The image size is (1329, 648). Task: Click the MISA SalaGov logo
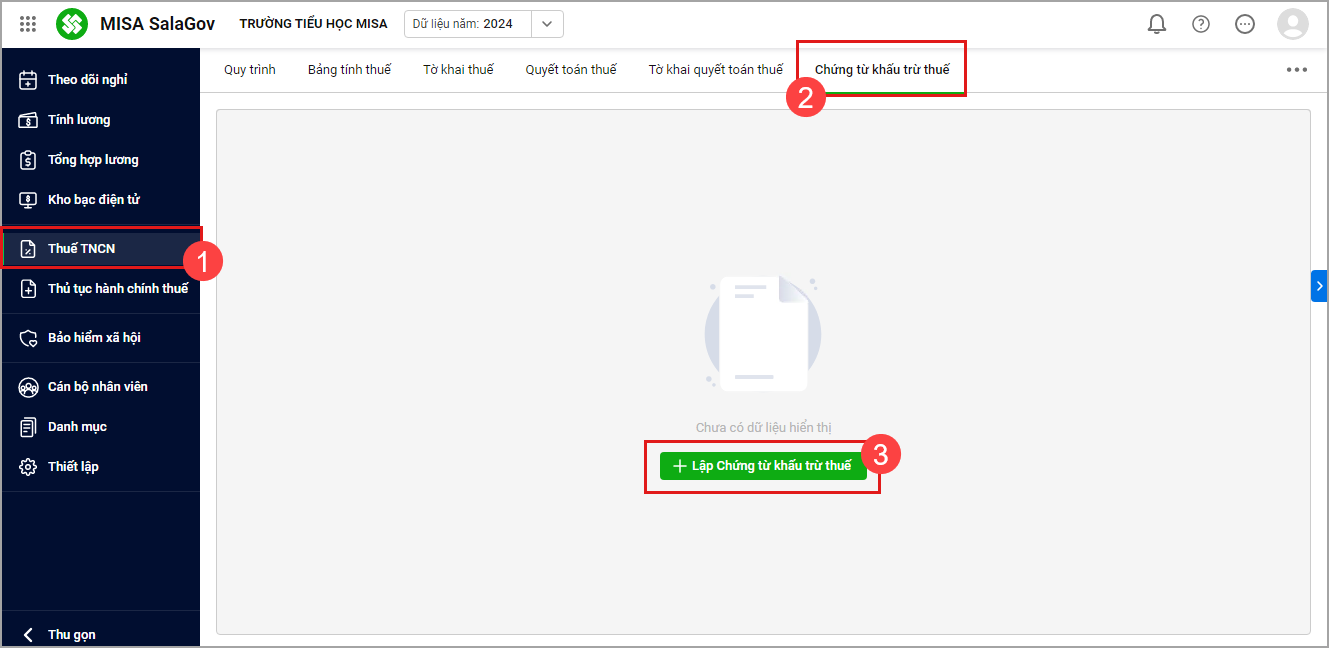tap(72, 24)
